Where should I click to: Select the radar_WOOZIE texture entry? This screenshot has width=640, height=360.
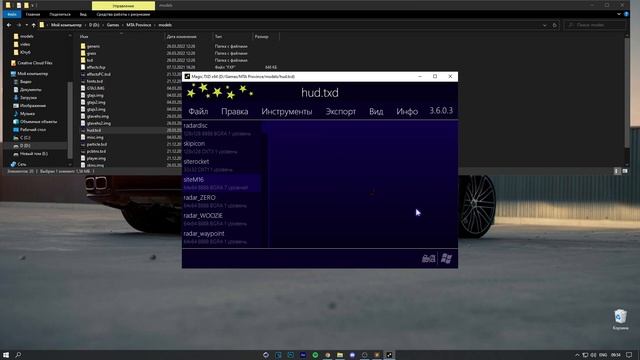click(x=221, y=219)
